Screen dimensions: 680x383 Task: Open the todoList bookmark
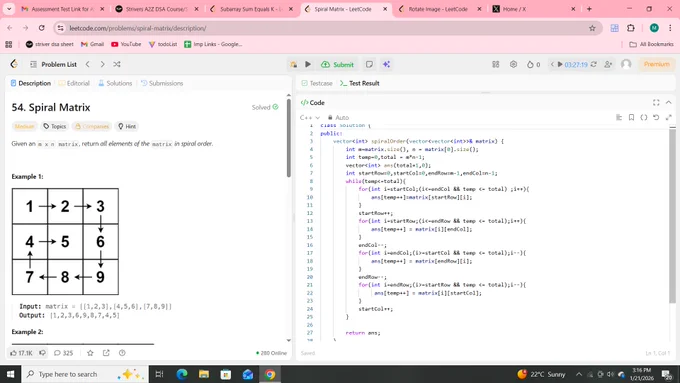(x=163, y=44)
